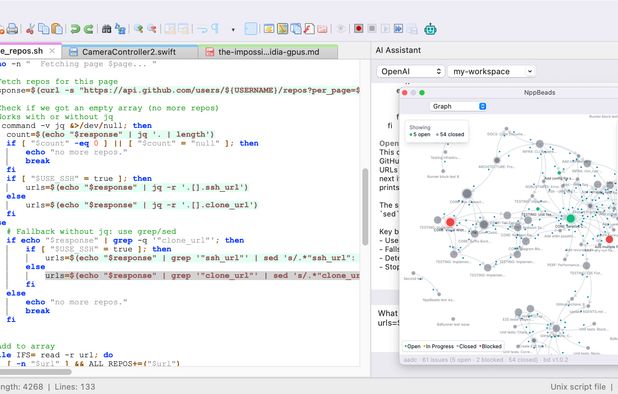618x394 pixels.
Task: Toggle the In Progress legend filter
Action: [439, 346]
